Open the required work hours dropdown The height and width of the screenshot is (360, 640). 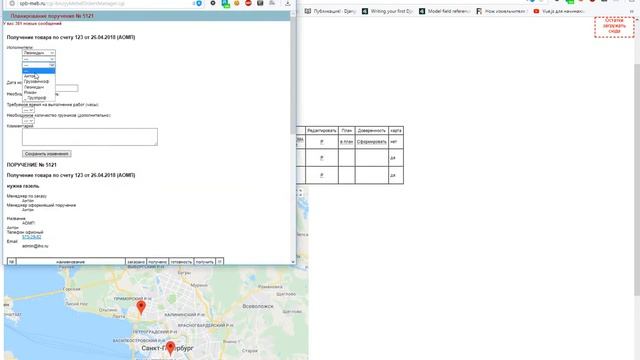[x=28, y=110]
